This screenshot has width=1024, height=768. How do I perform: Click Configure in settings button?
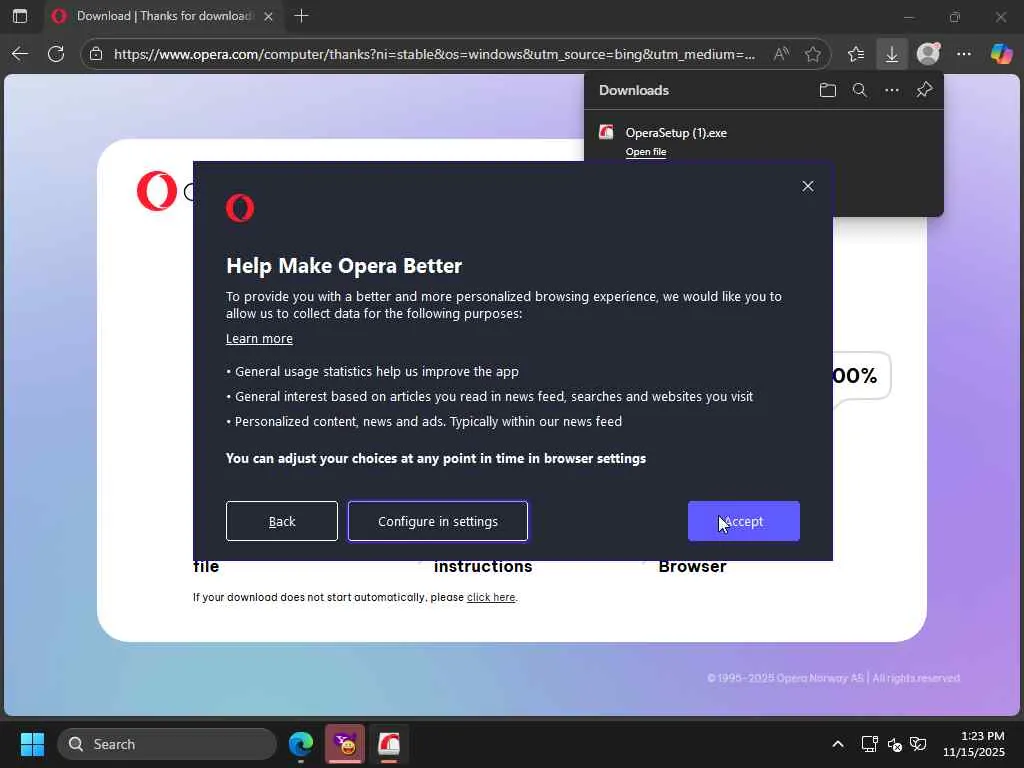tap(438, 521)
